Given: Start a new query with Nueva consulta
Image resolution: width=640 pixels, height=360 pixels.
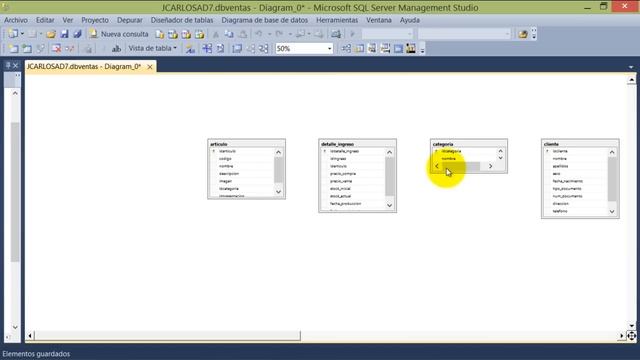Looking at the screenshot, I should [119, 34].
